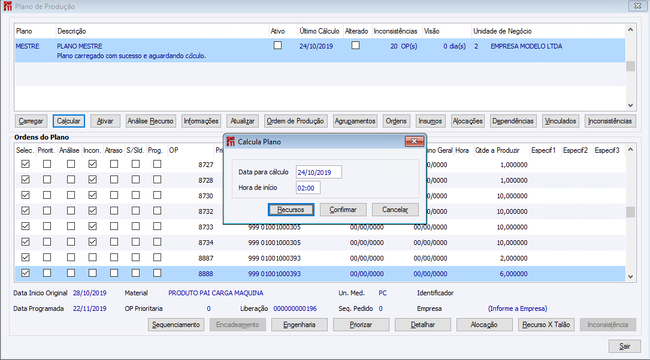Toggle Incon. checkbox for OP 8730

click(x=92, y=195)
